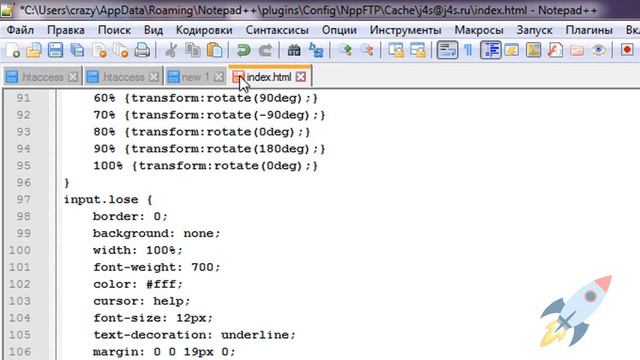Open the Файл menu
Screen dimensions: 640x360
[x=20, y=30]
